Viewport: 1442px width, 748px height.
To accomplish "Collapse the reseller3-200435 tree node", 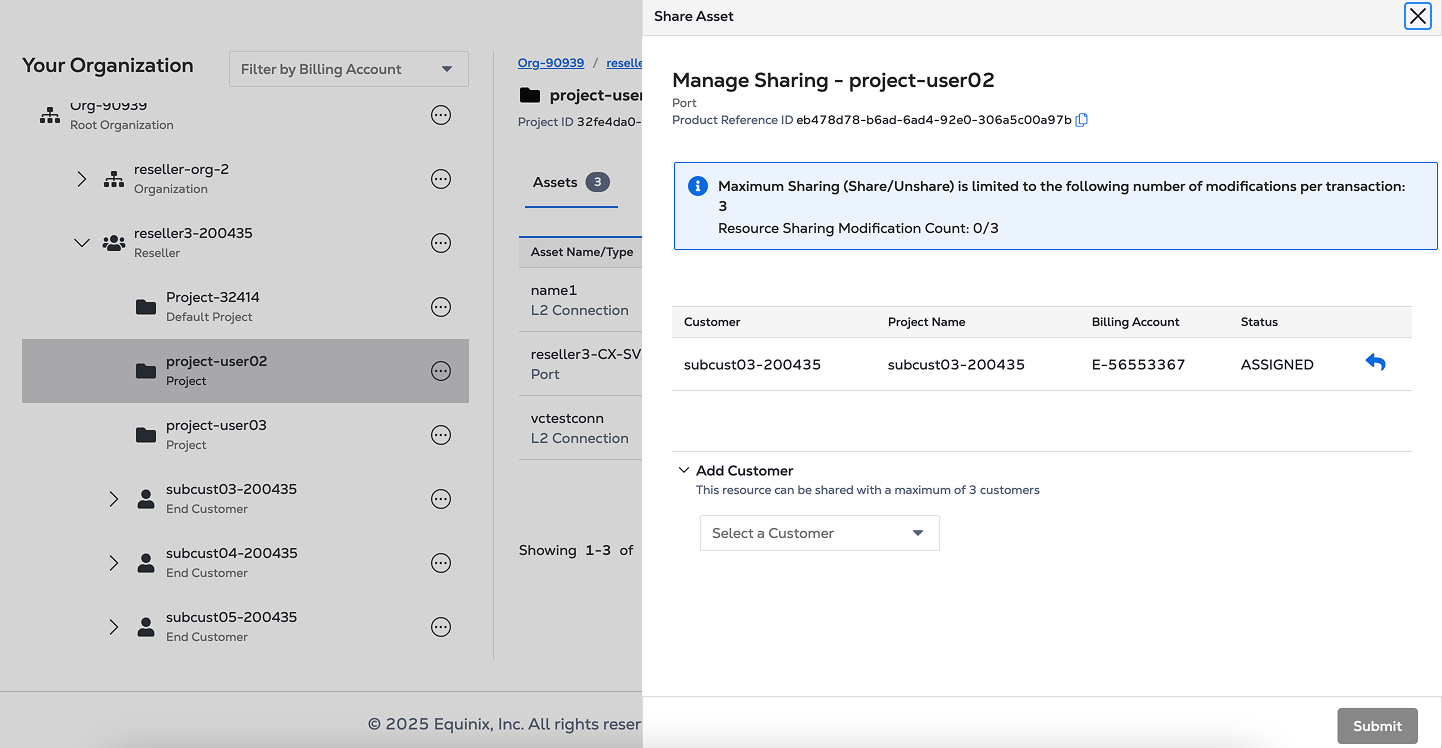I will 82,243.
